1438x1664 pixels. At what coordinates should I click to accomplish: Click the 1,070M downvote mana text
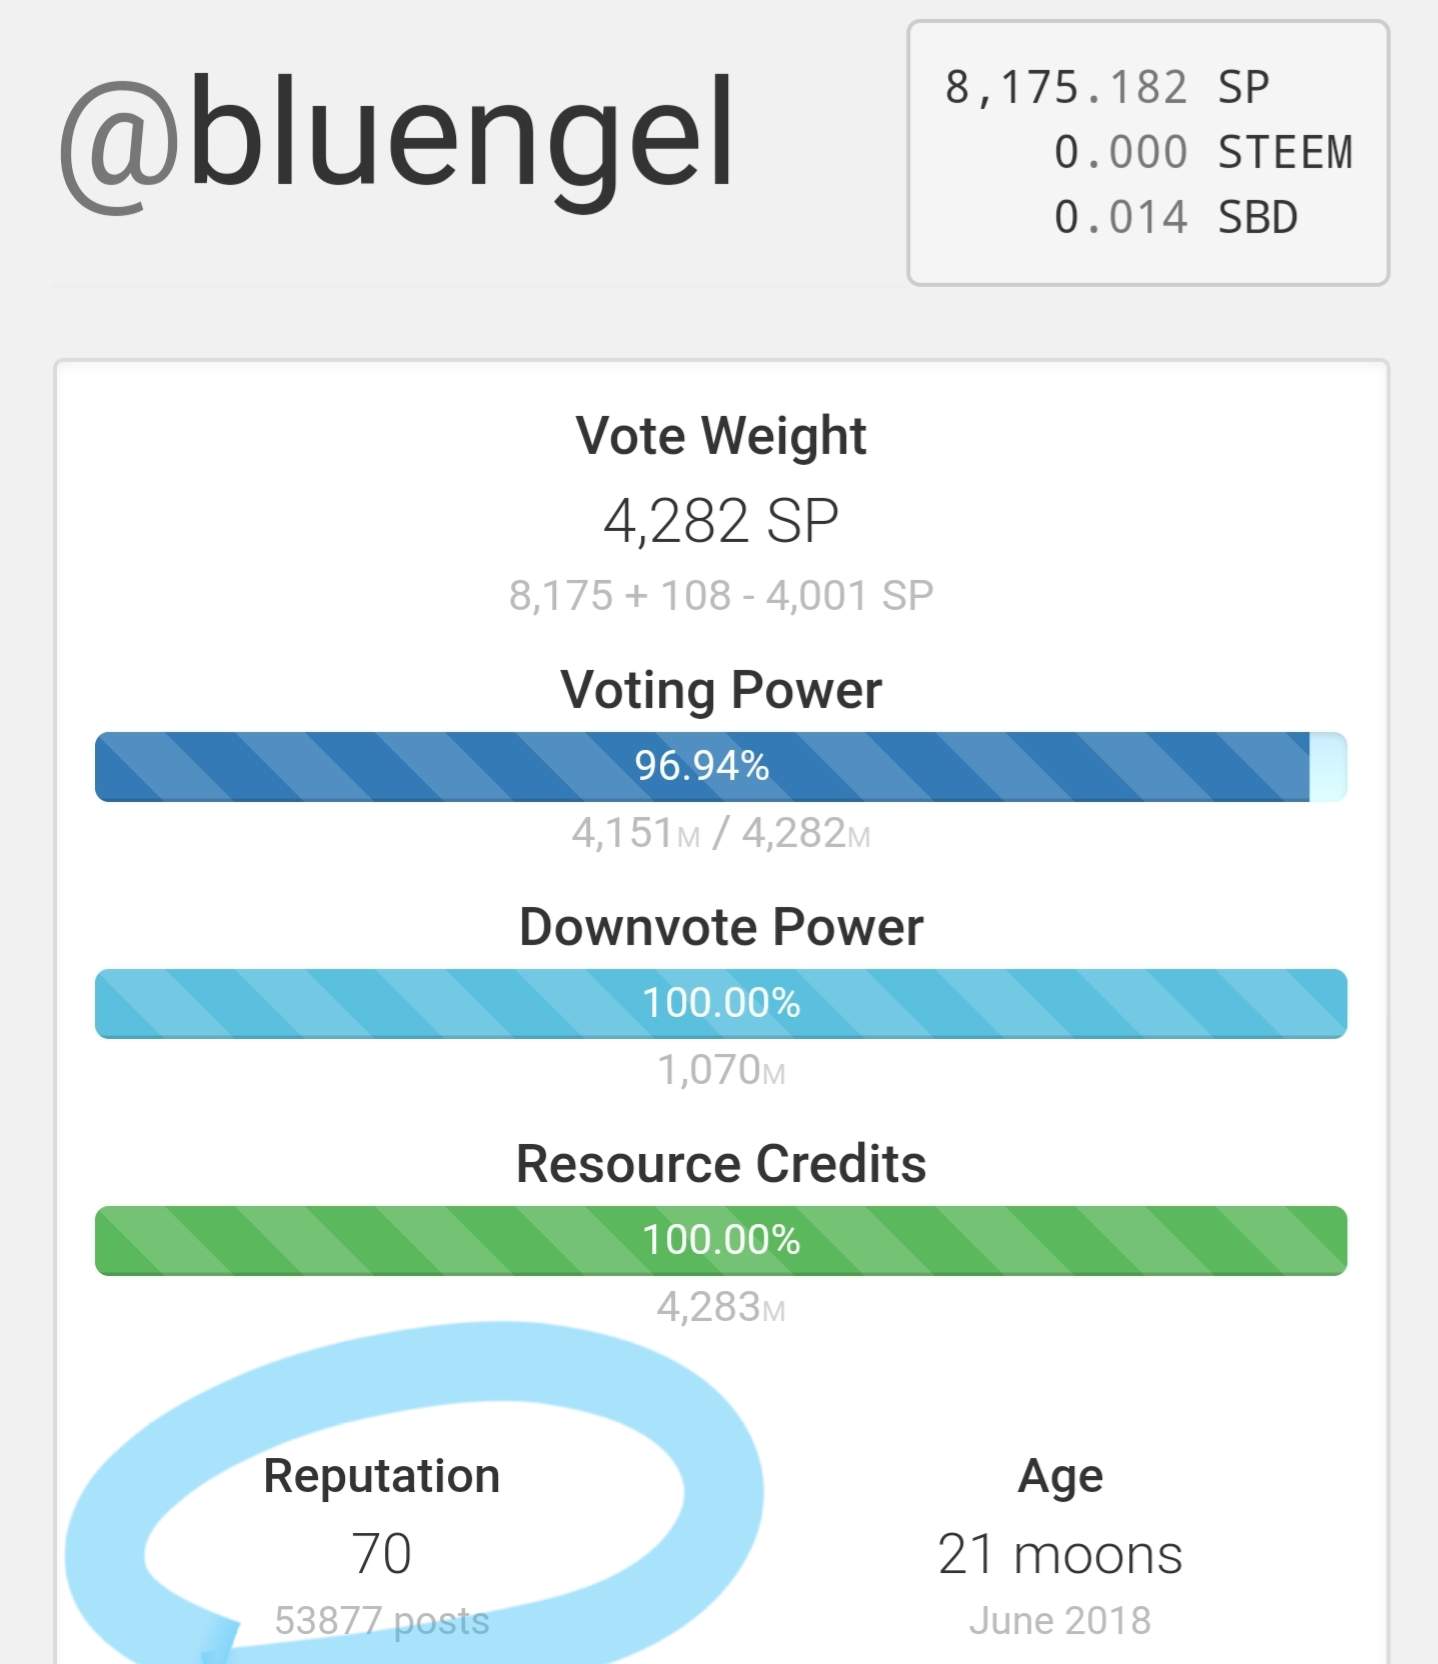tap(720, 1071)
